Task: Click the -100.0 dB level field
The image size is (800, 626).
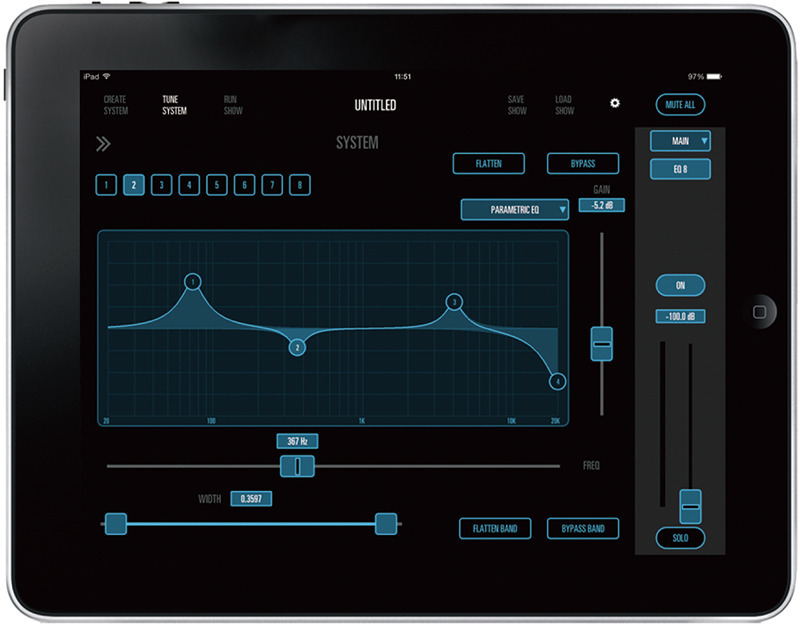Action: click(680, 316)
